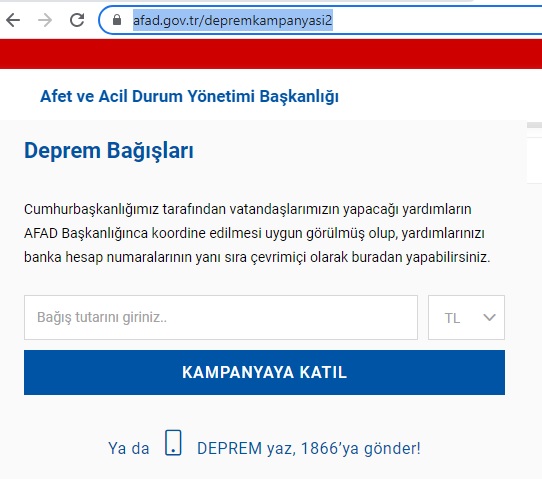Click the white side panel at right
The image size is (542, 479).
(x=534, y=160)
